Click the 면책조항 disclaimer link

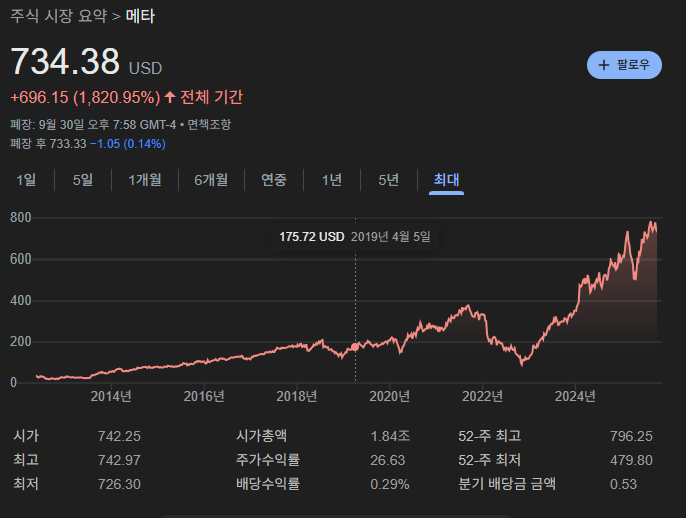pos(209,125)
